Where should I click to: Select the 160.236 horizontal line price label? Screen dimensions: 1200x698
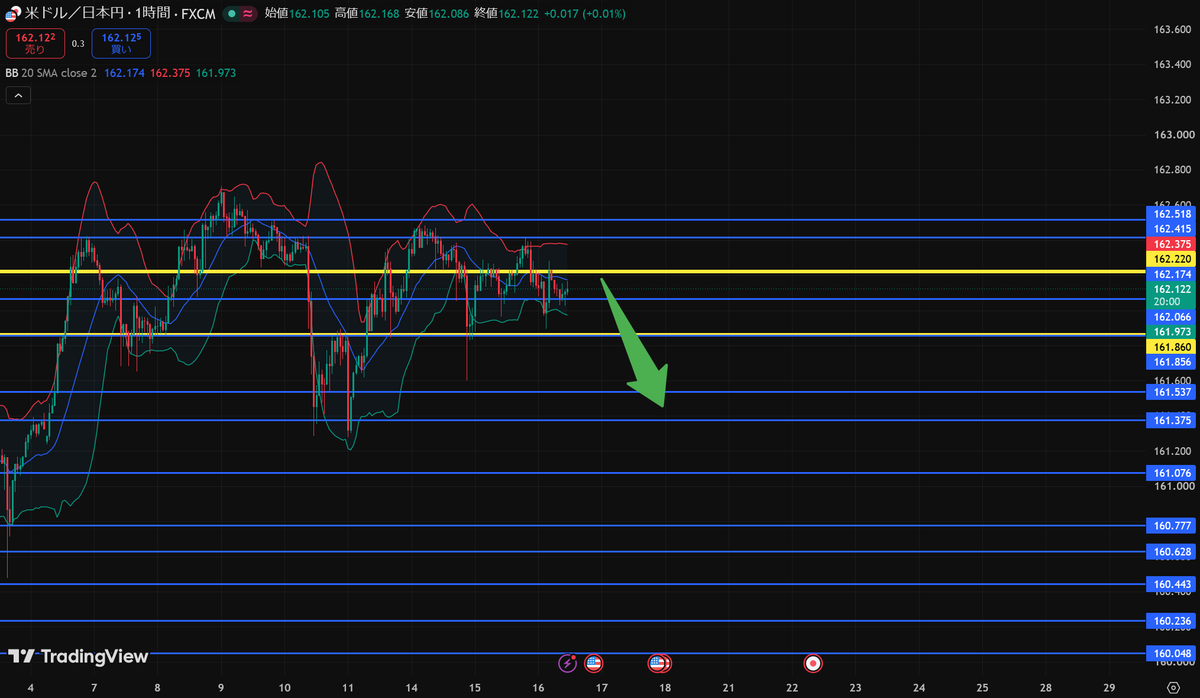pyautogui.click(x=1172, y=621)
